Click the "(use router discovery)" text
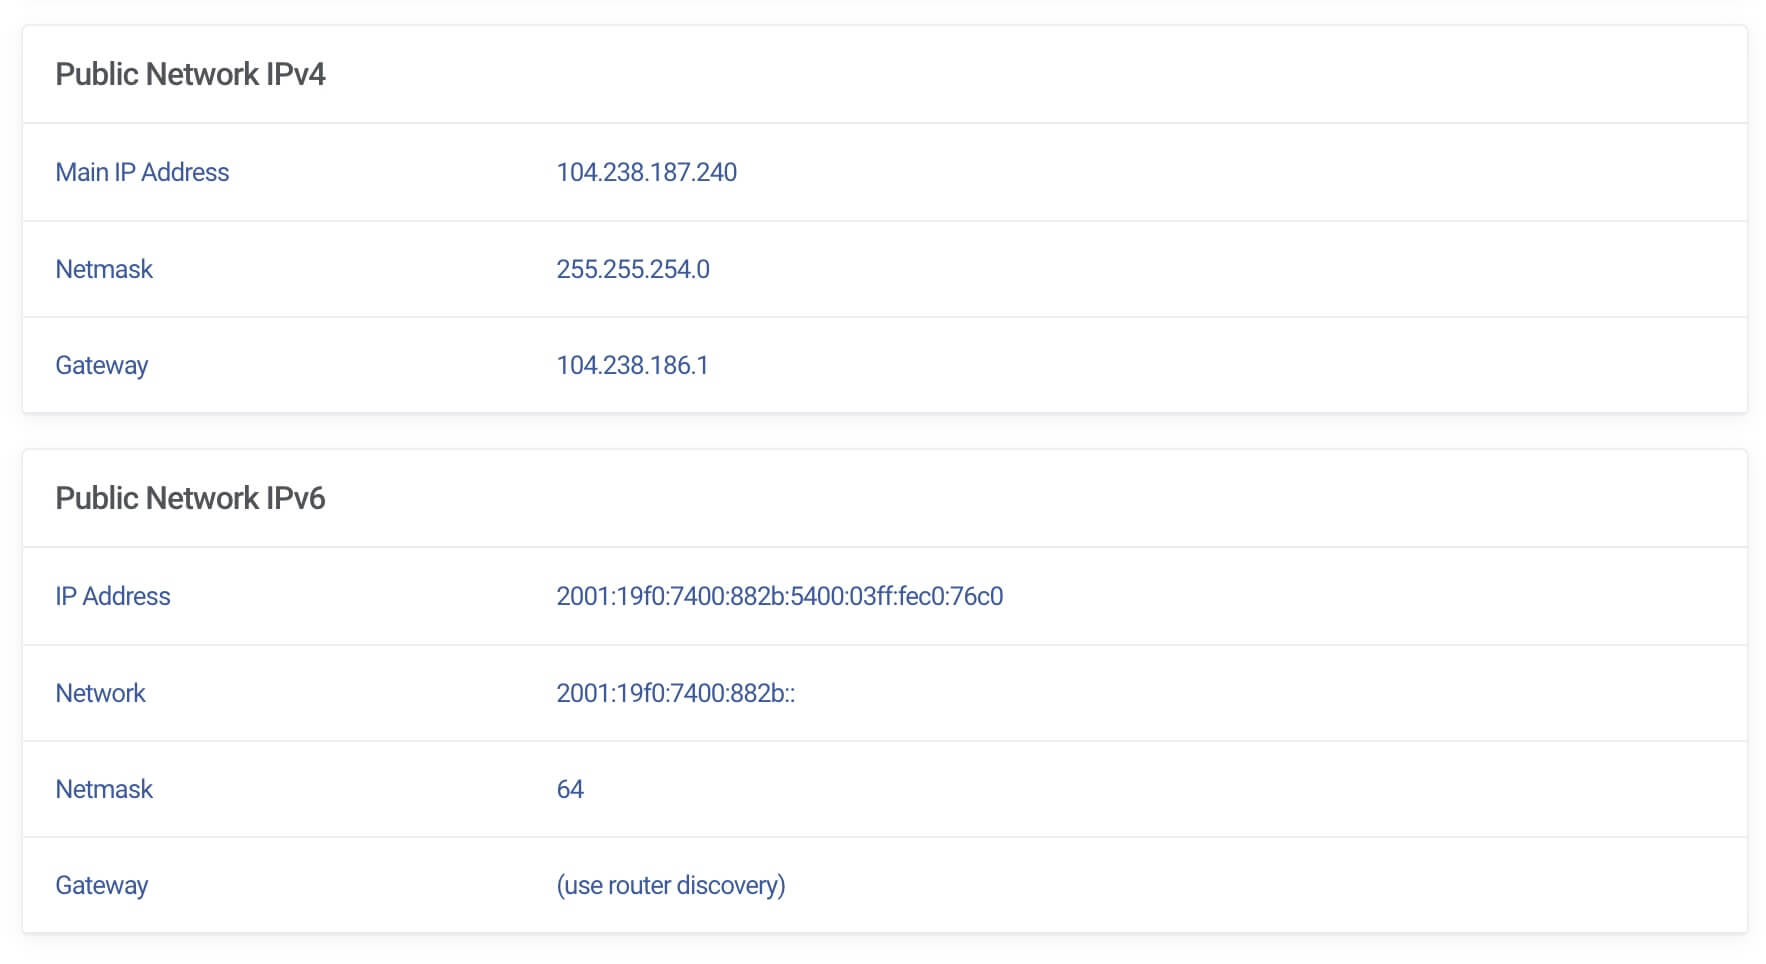The height and width of the screenshot is (964, 1766). (x=670, y=886)
